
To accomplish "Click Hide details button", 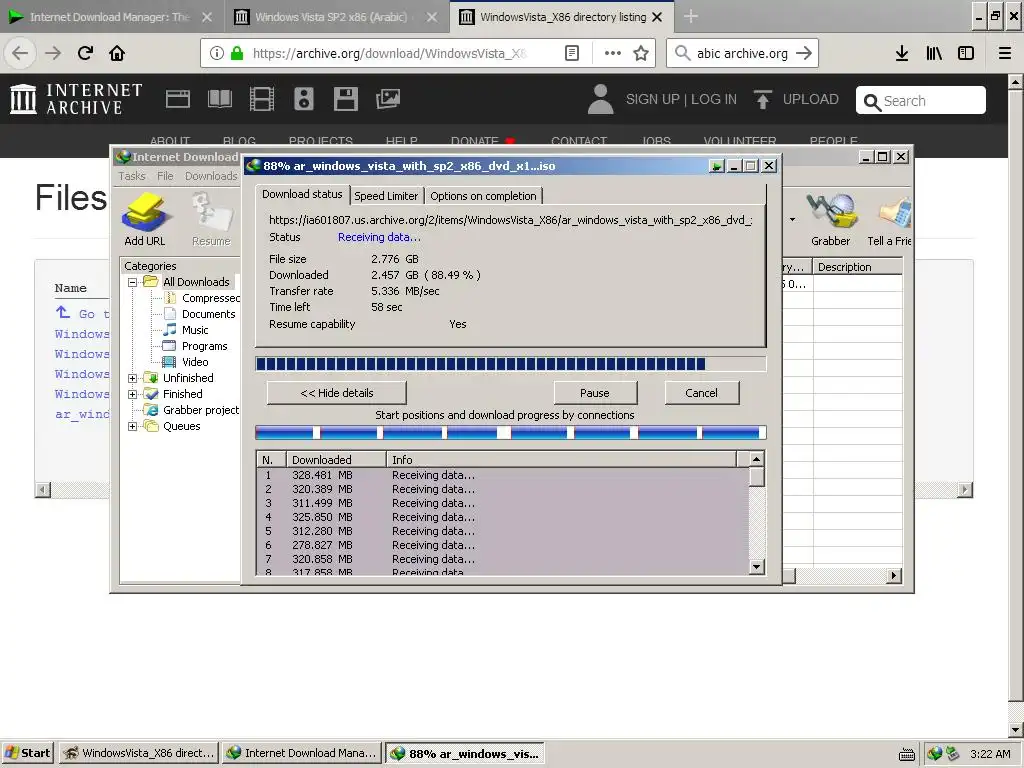I will pyautogui.click(x=336, y=393).
